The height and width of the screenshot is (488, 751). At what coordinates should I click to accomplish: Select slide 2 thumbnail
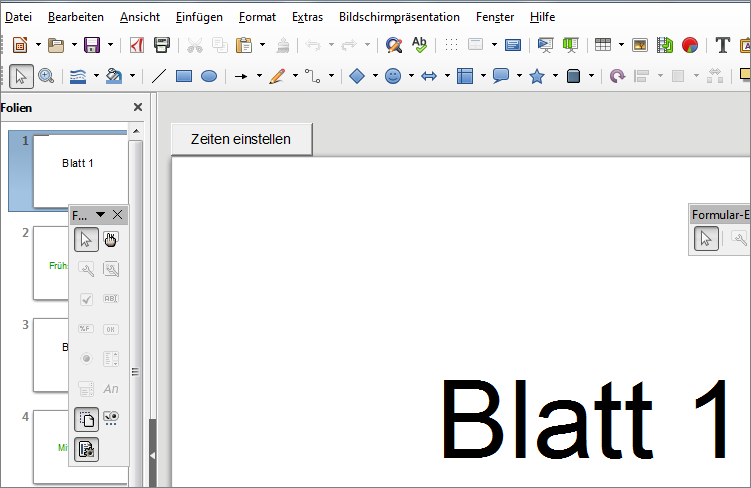click(51, 263)
